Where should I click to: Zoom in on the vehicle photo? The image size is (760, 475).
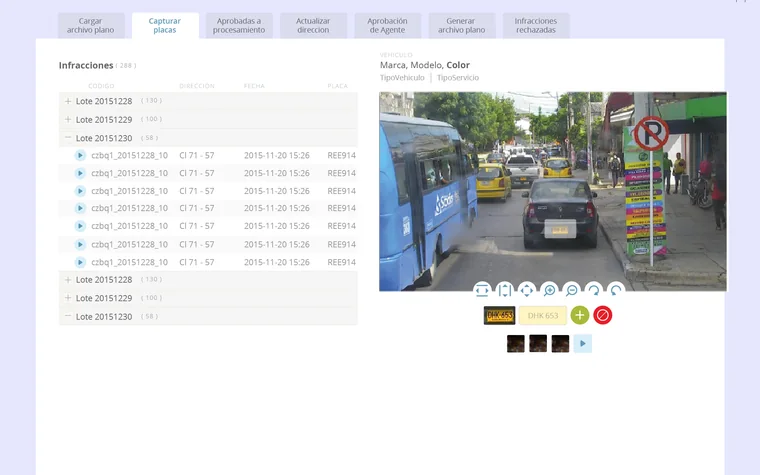tap(549, 290)
